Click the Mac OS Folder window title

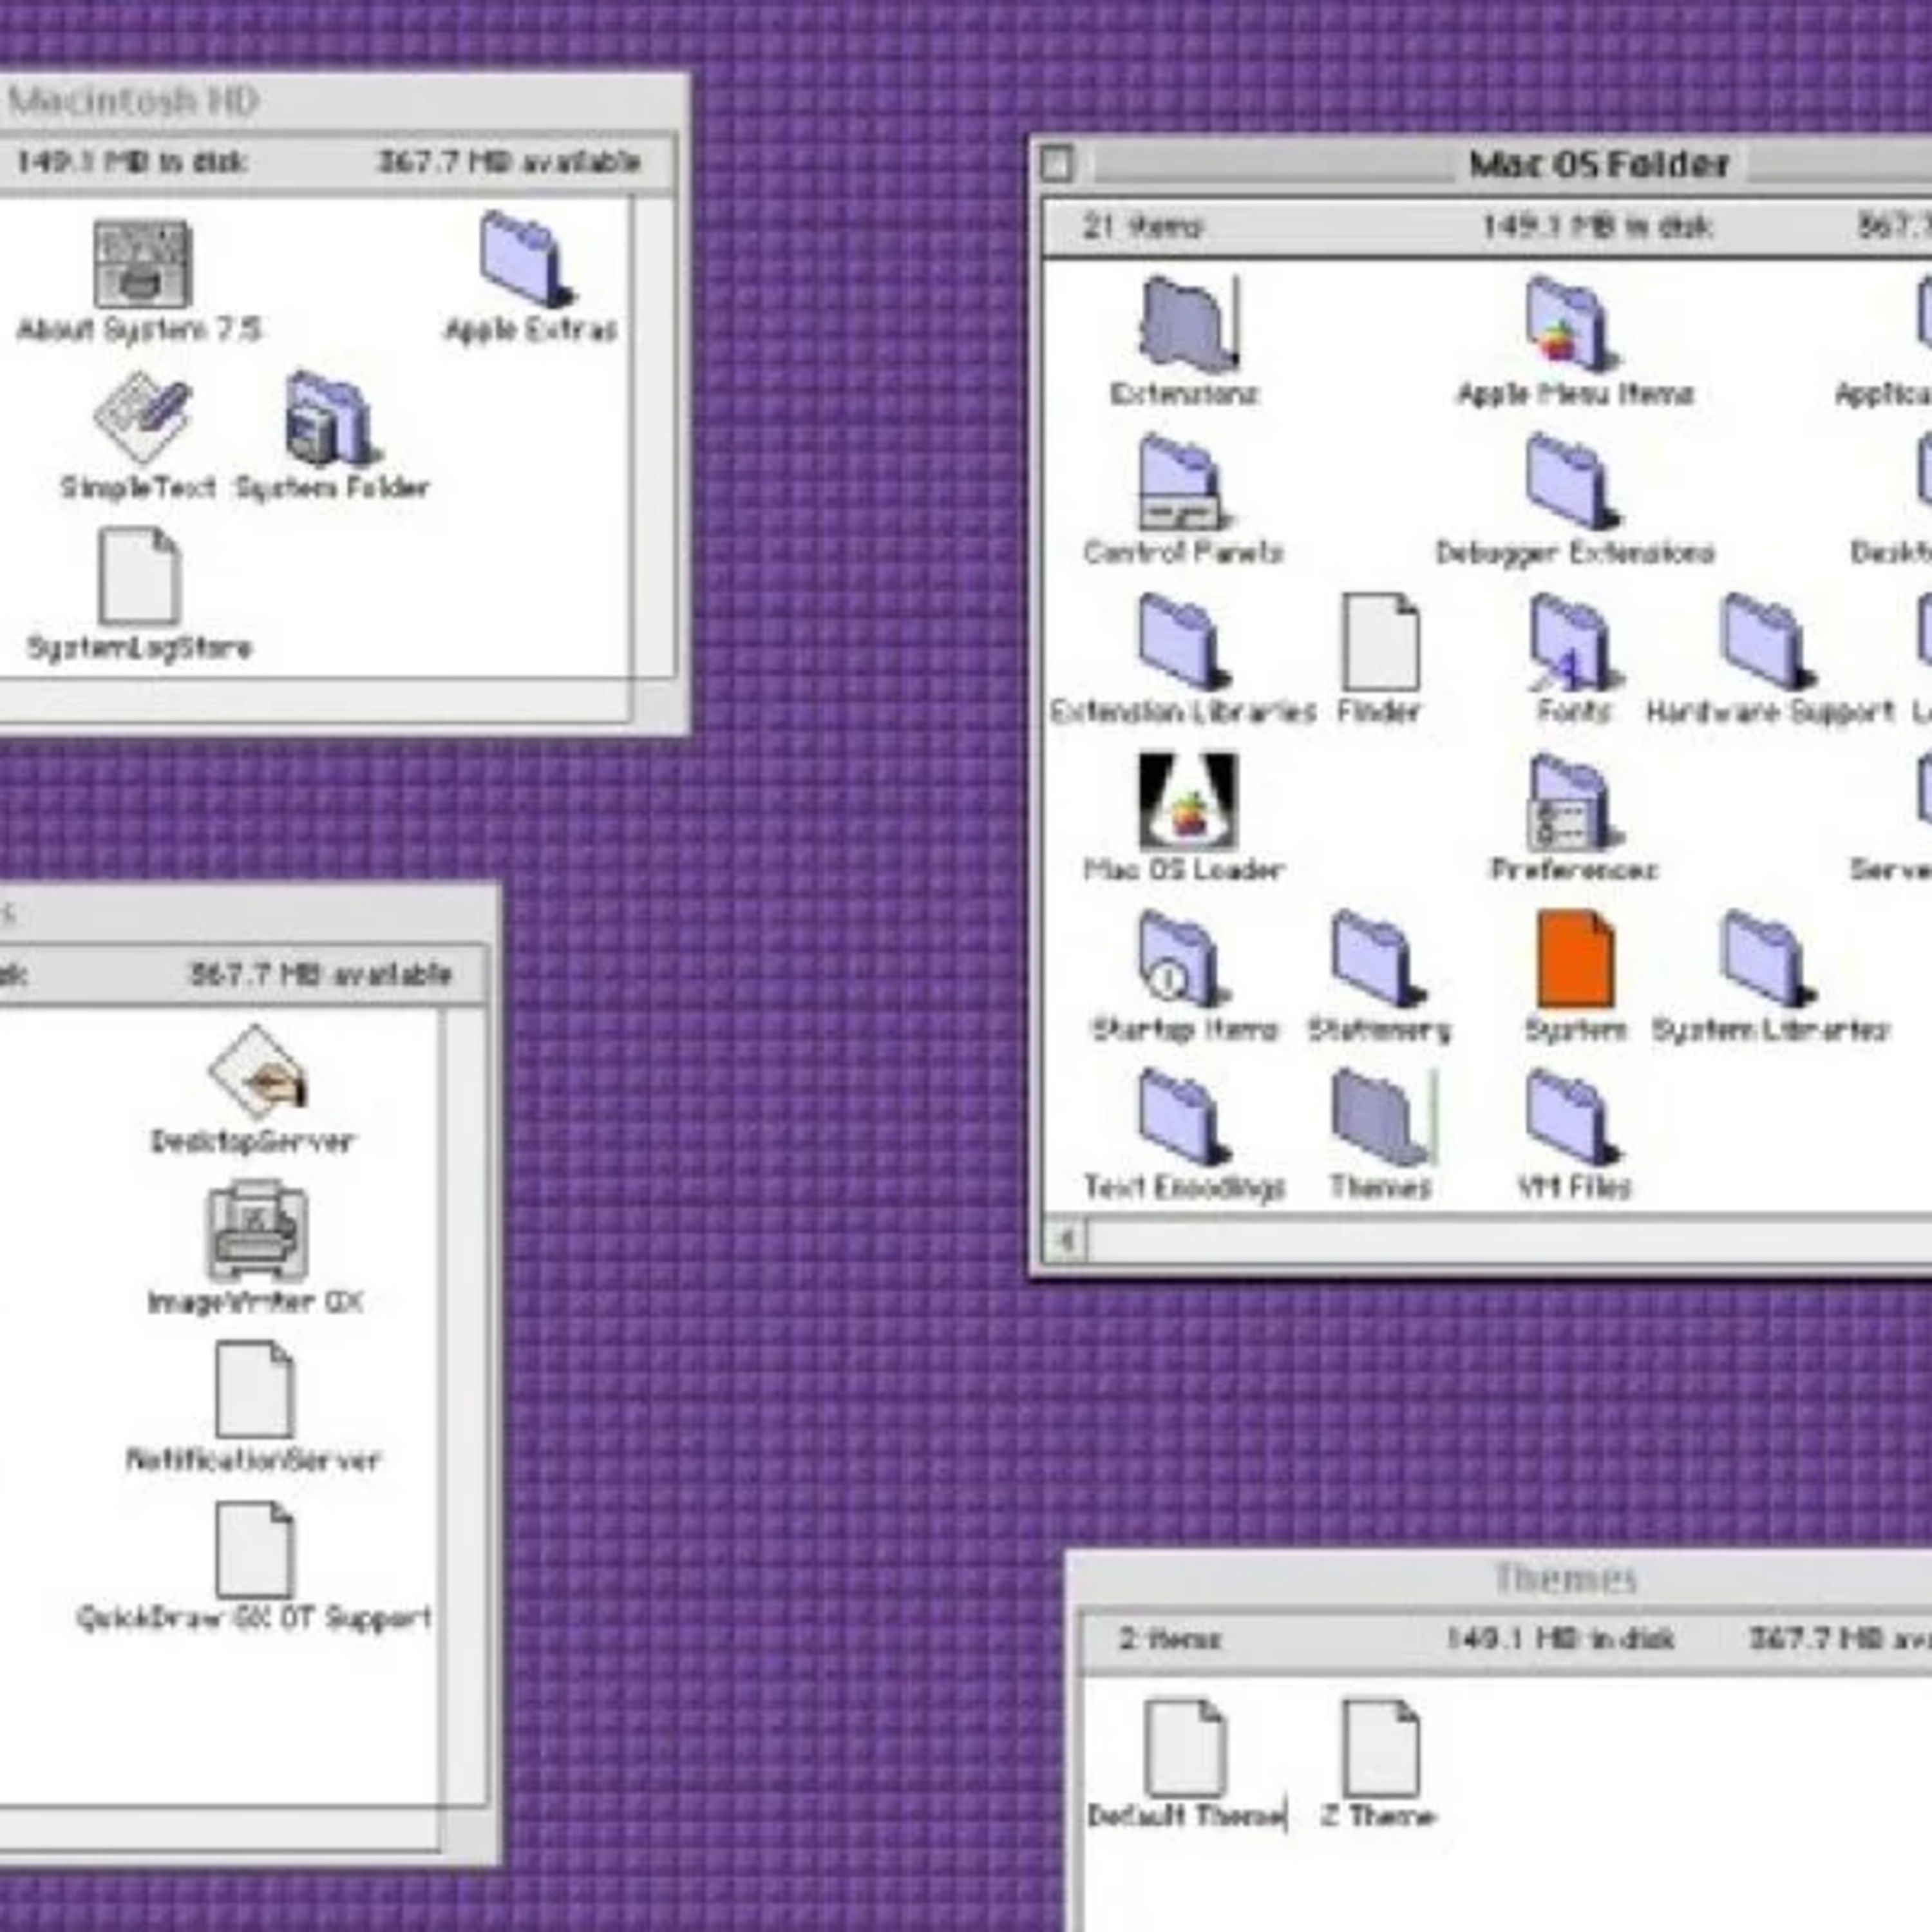coord(1598,164)
